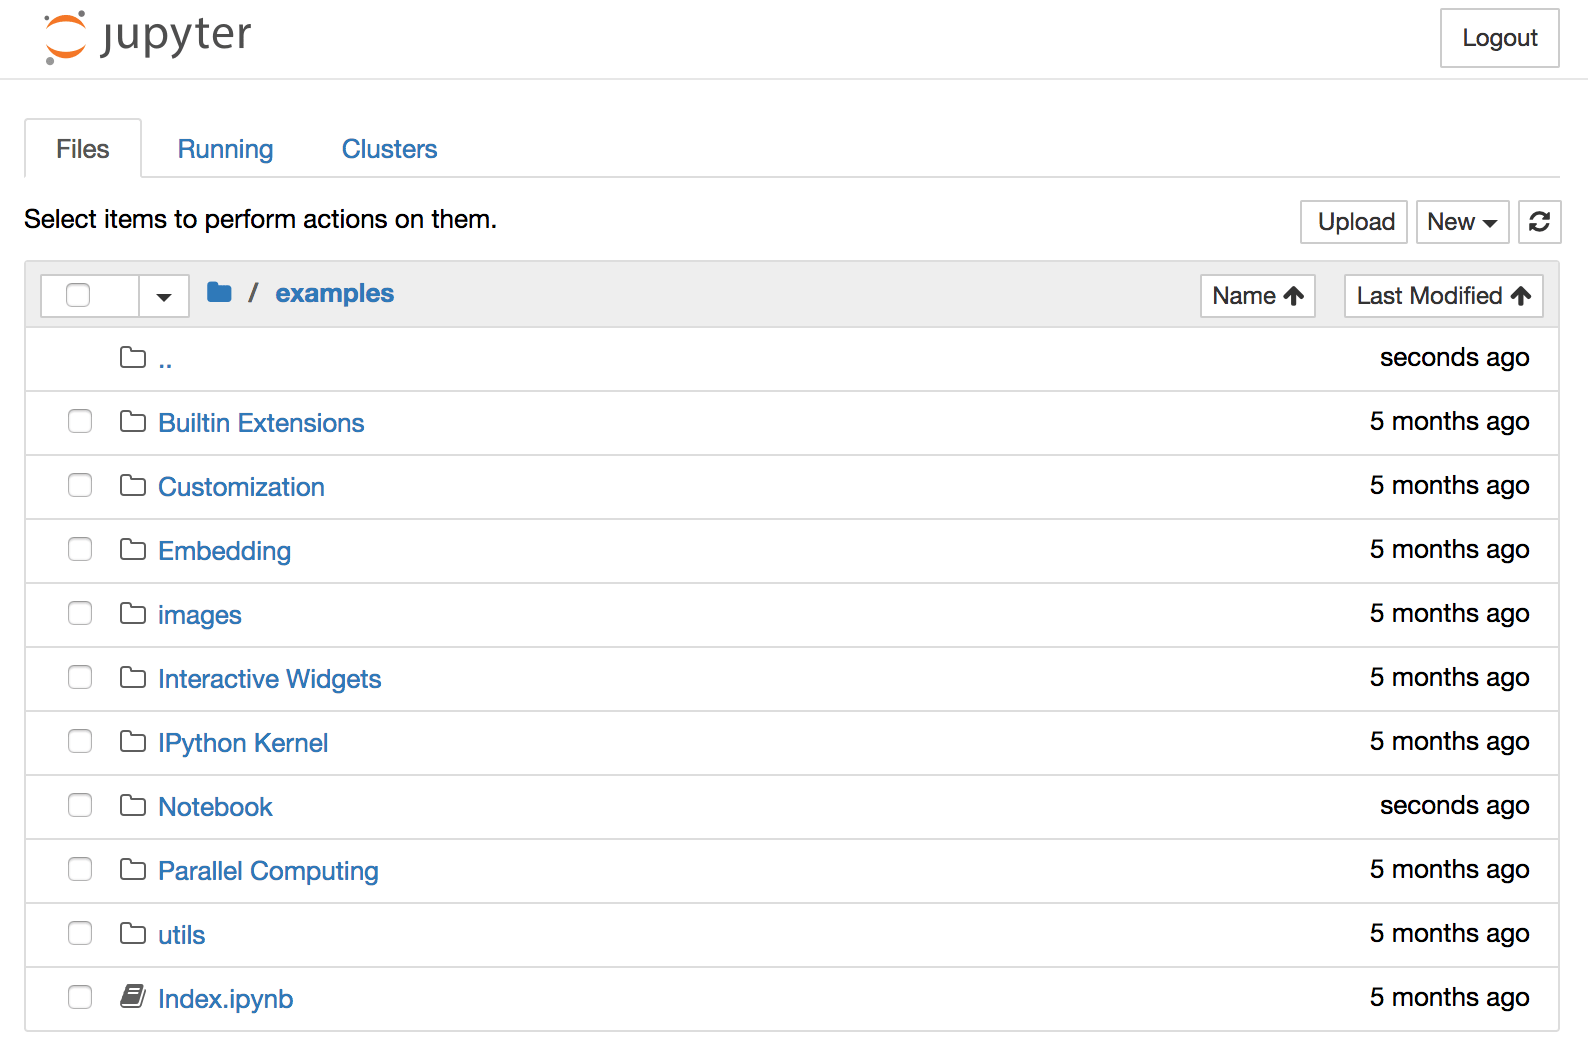Check the Embedding row checkbox

[x=80, y=549]
